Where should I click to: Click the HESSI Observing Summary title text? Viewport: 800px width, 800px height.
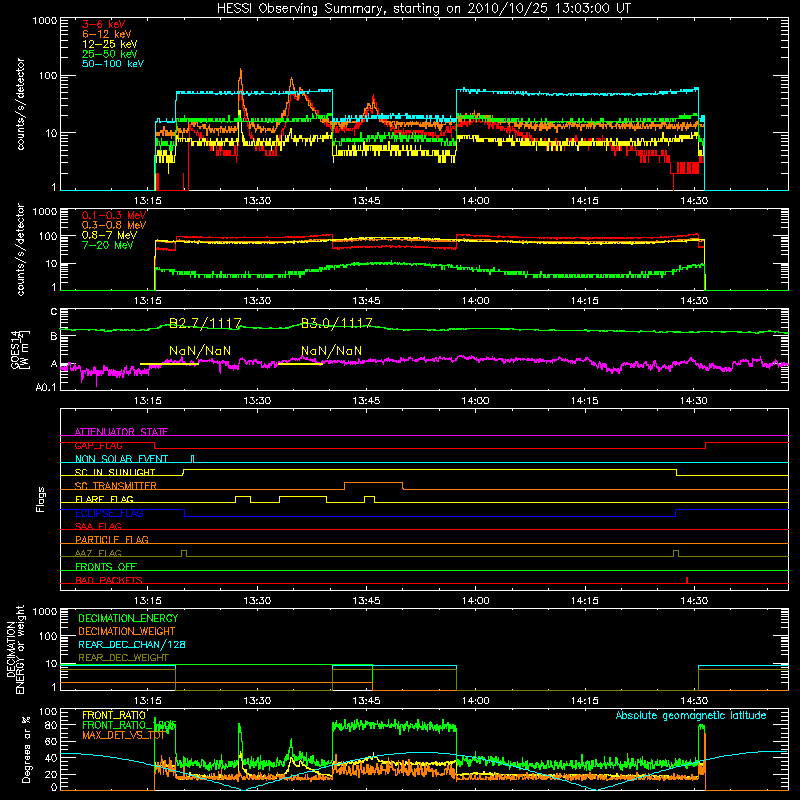click(424, 9)
